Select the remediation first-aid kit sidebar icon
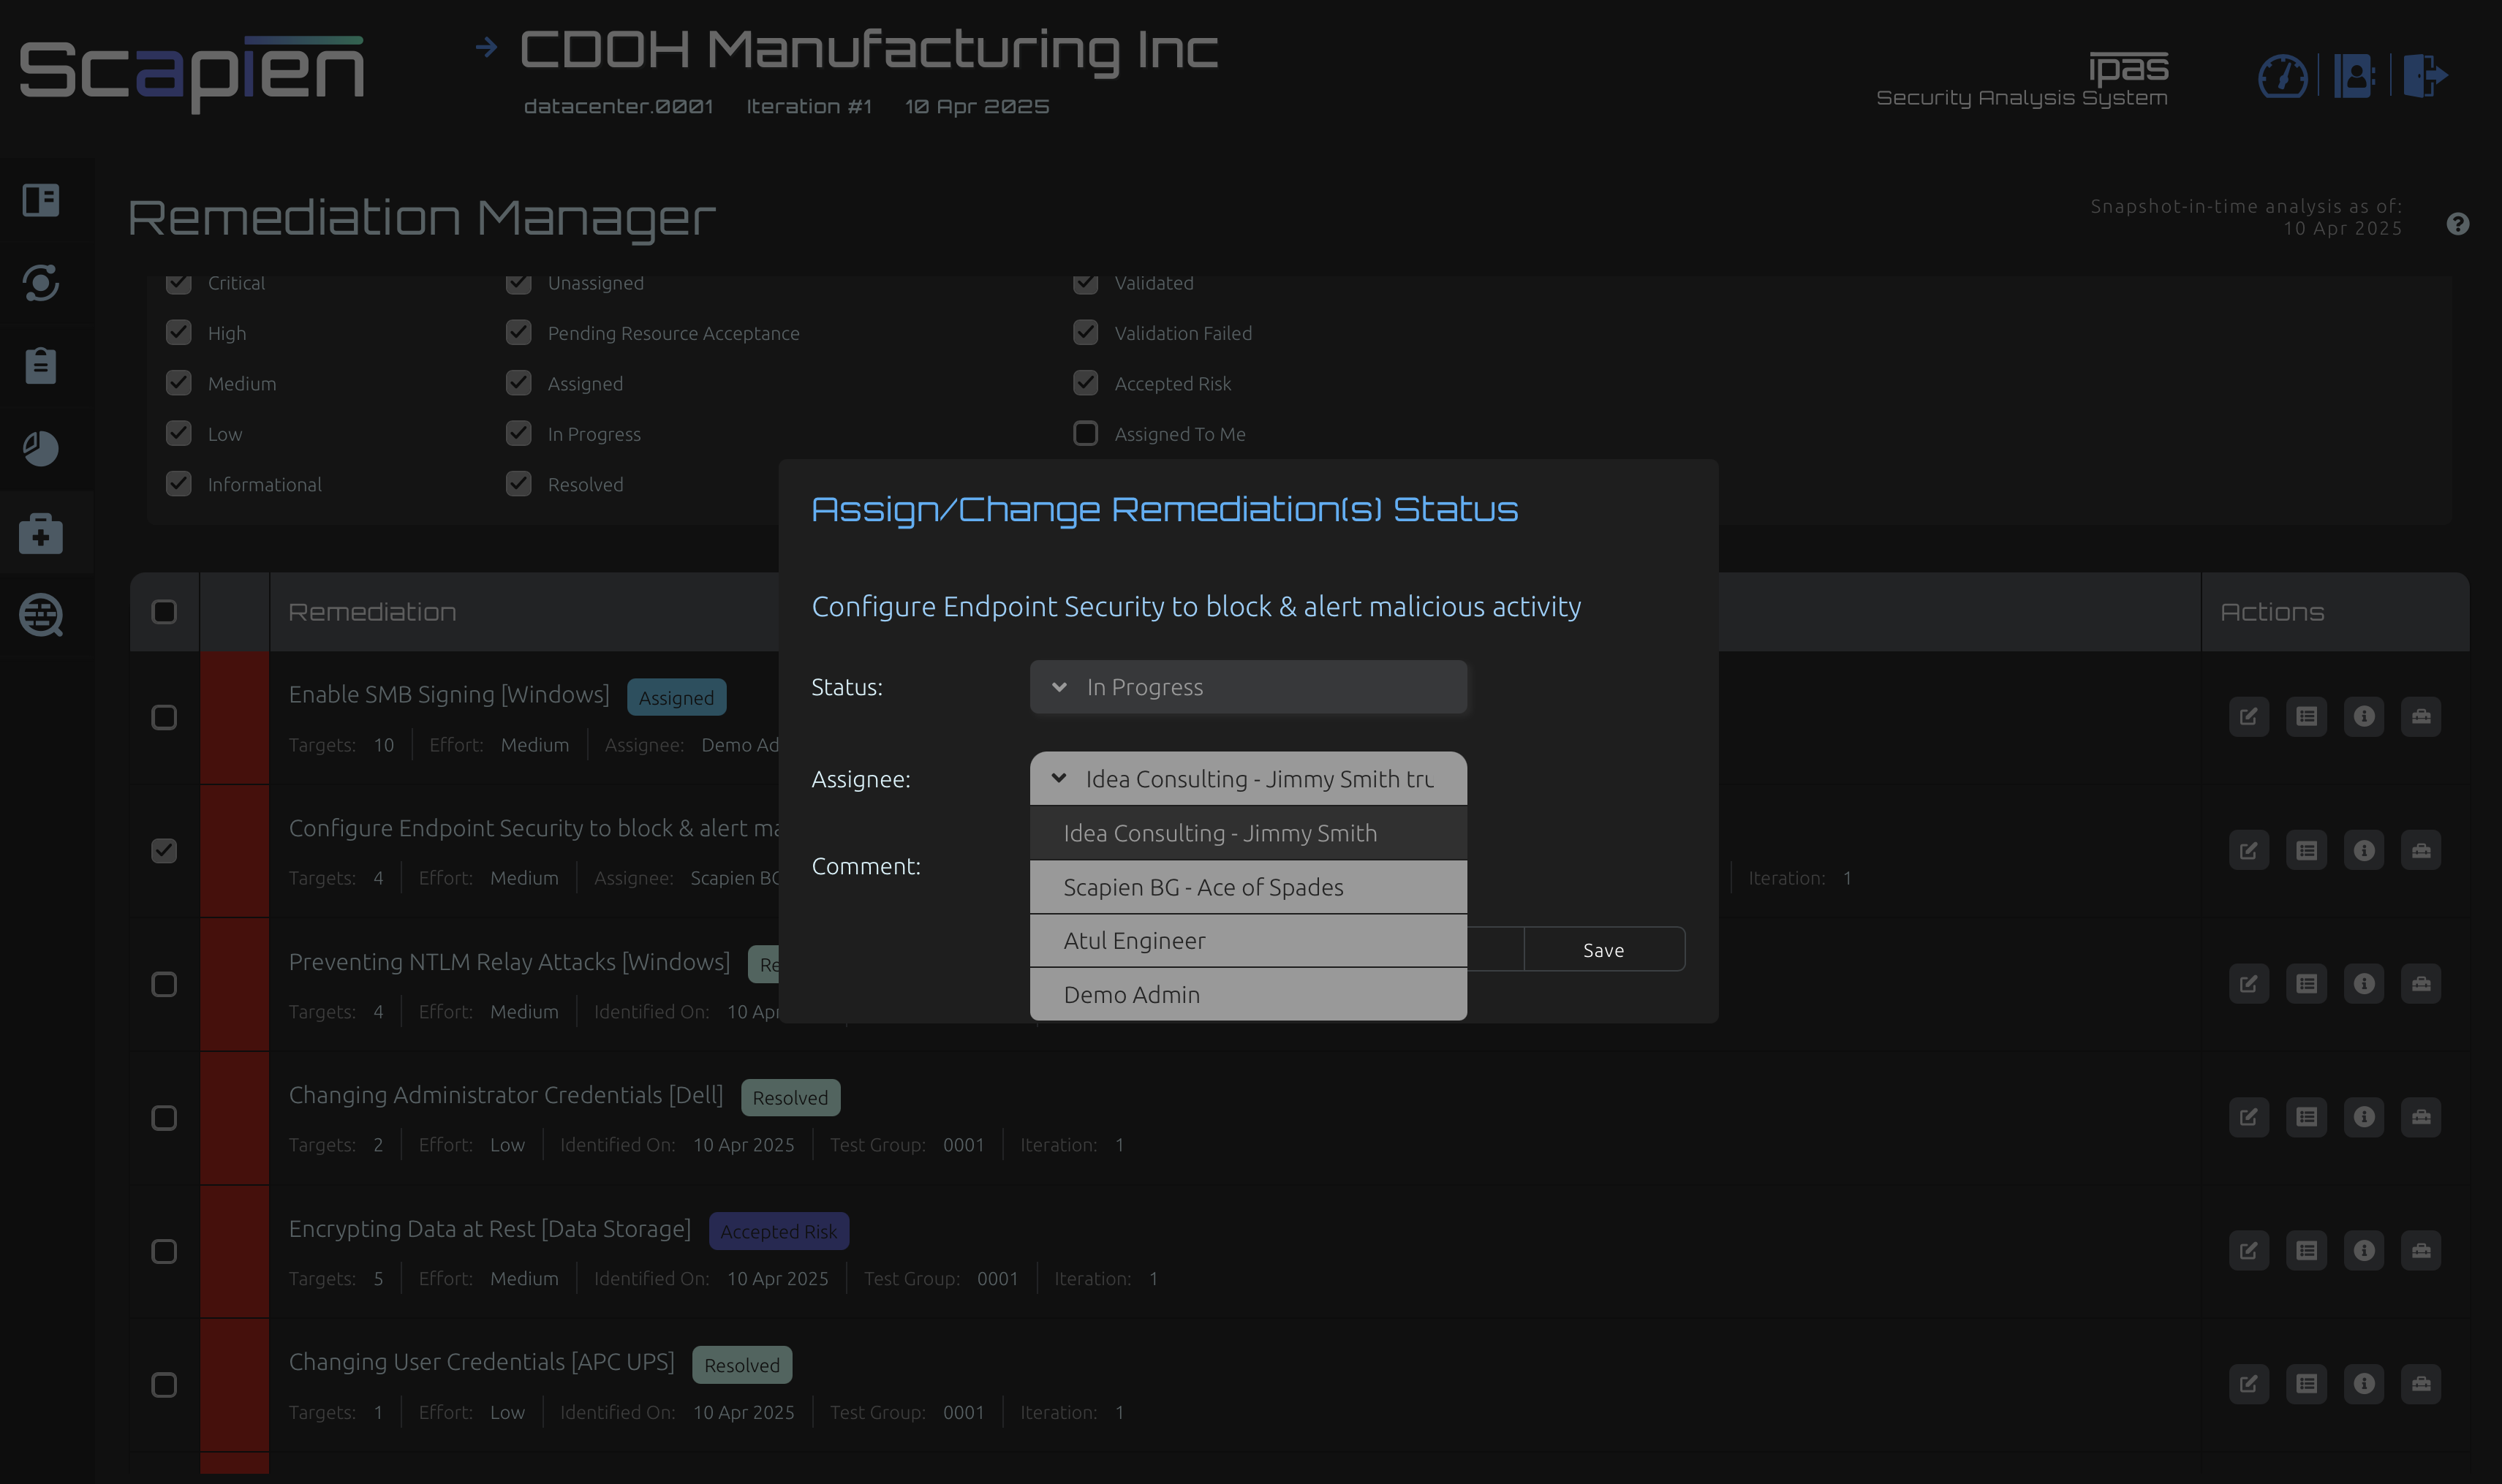The image size is (2502, 1484). 40,533
